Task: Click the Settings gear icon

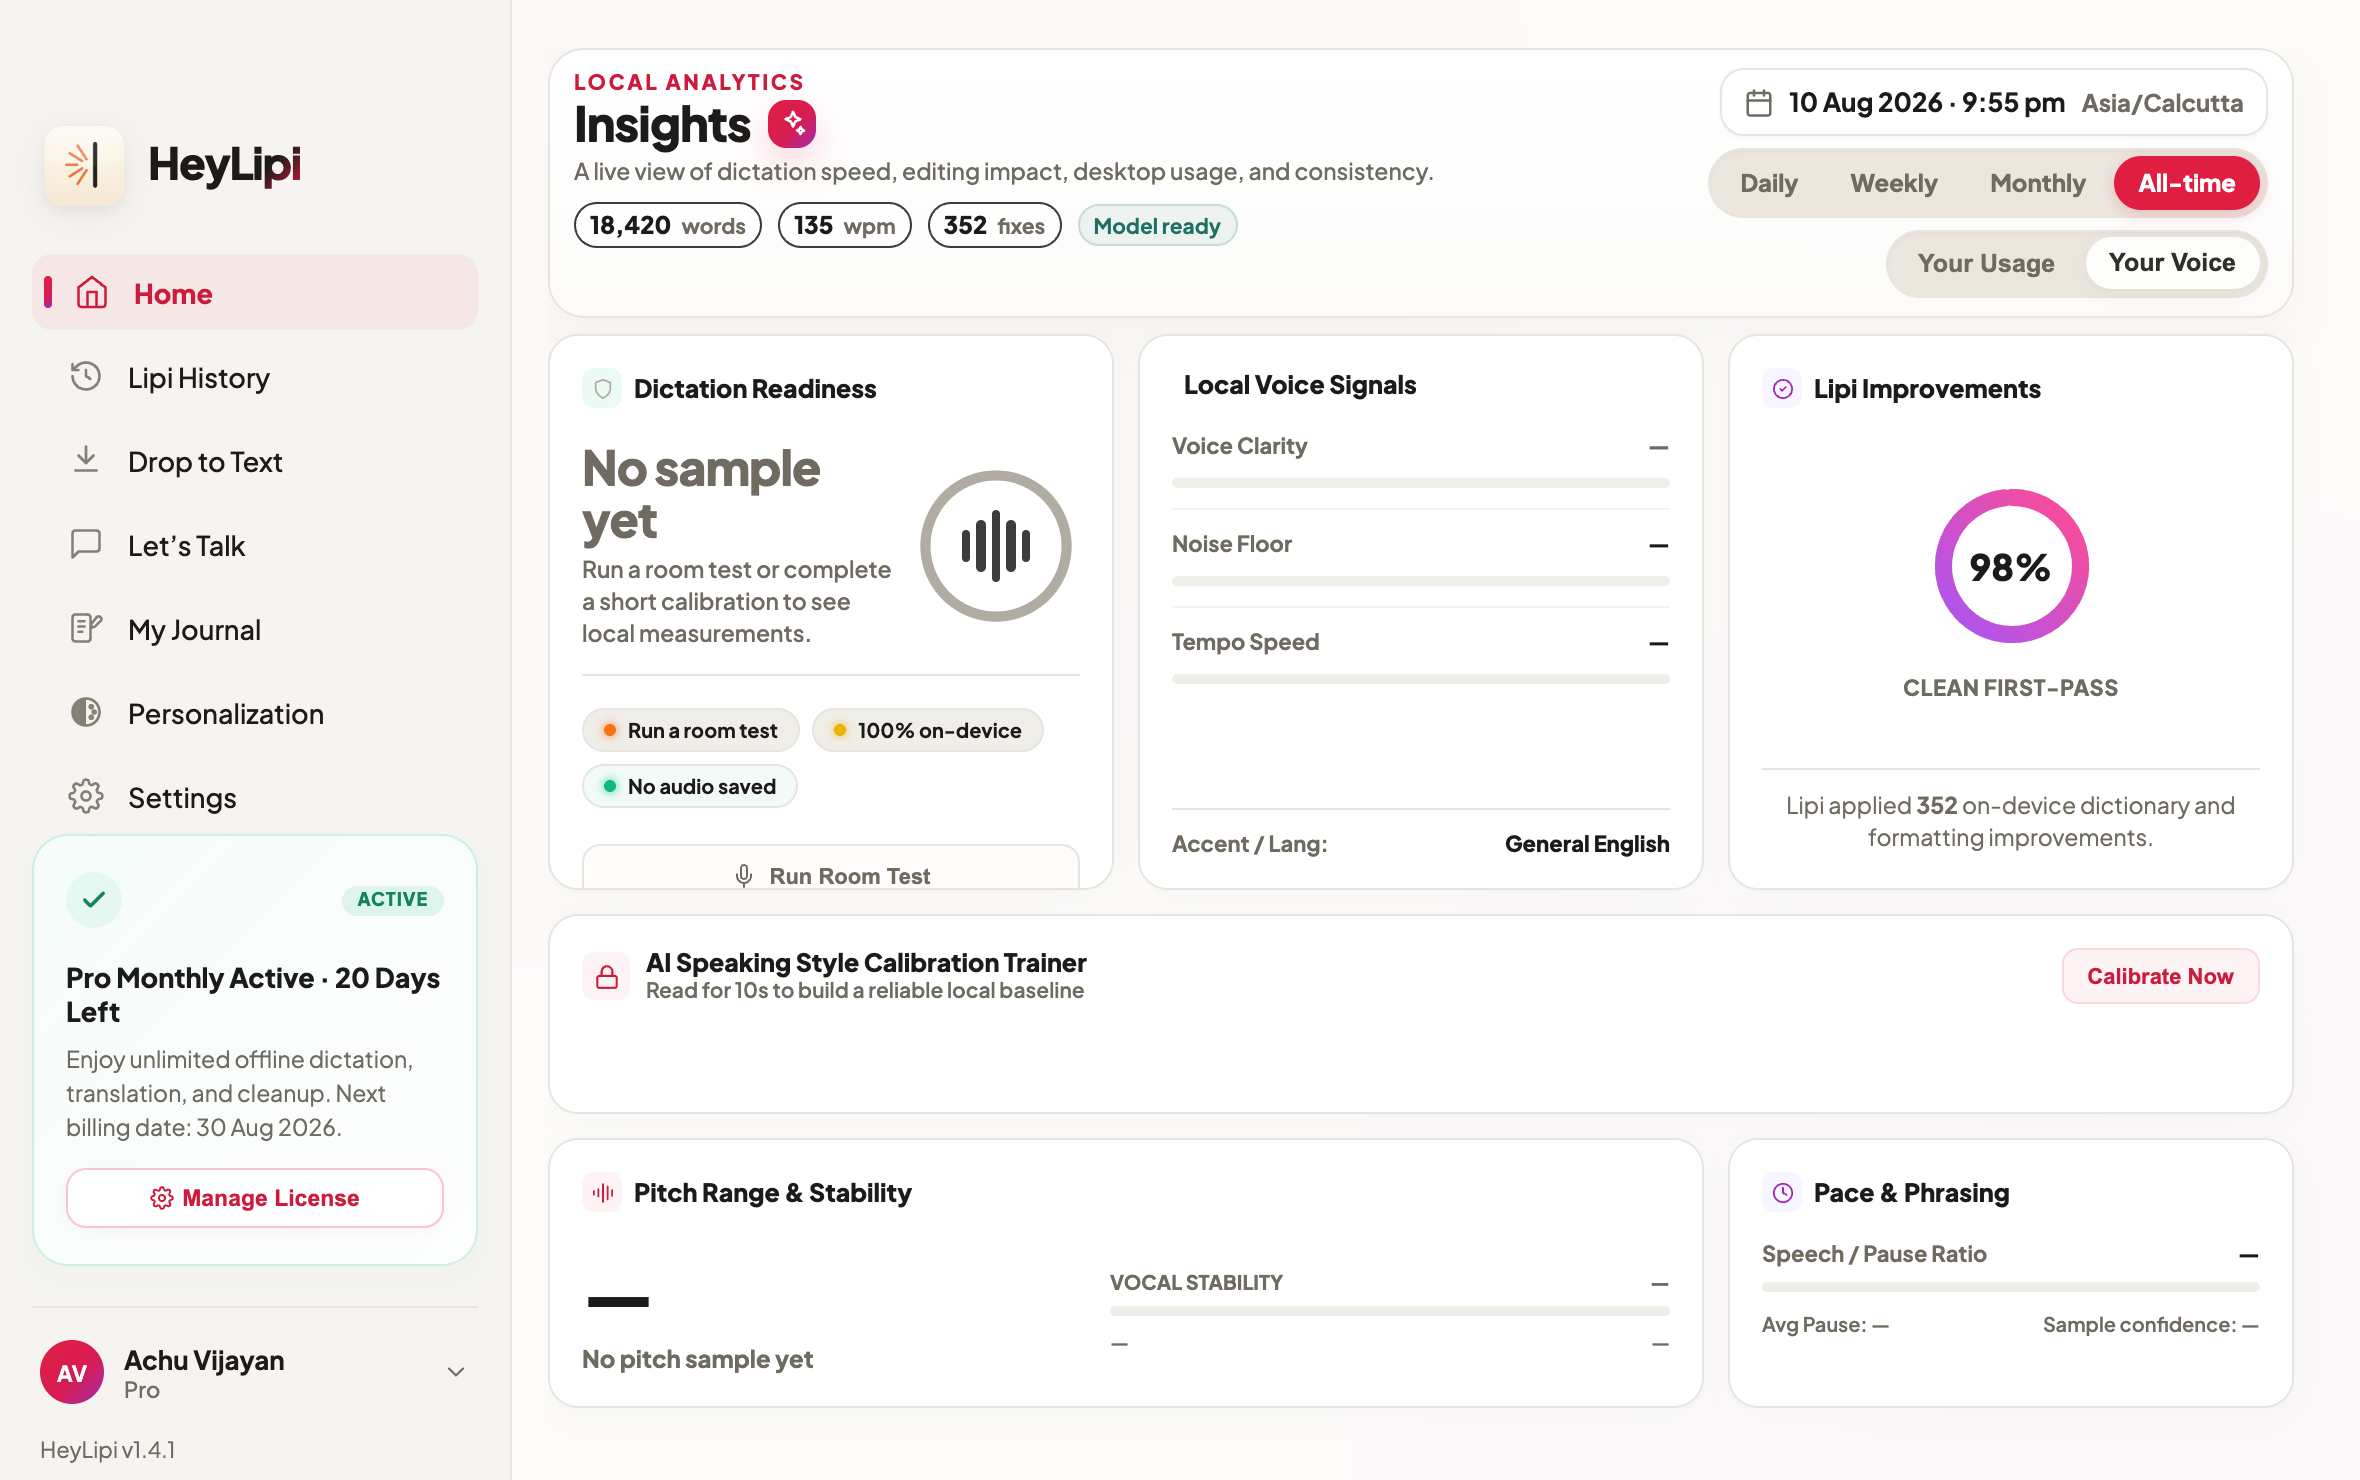Action: click(86, 797)
